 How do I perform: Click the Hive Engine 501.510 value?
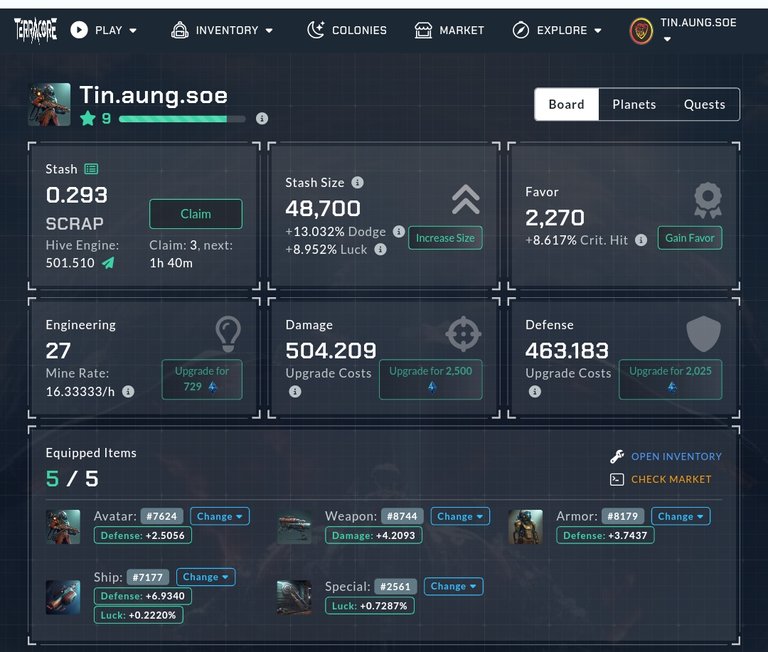70,263
